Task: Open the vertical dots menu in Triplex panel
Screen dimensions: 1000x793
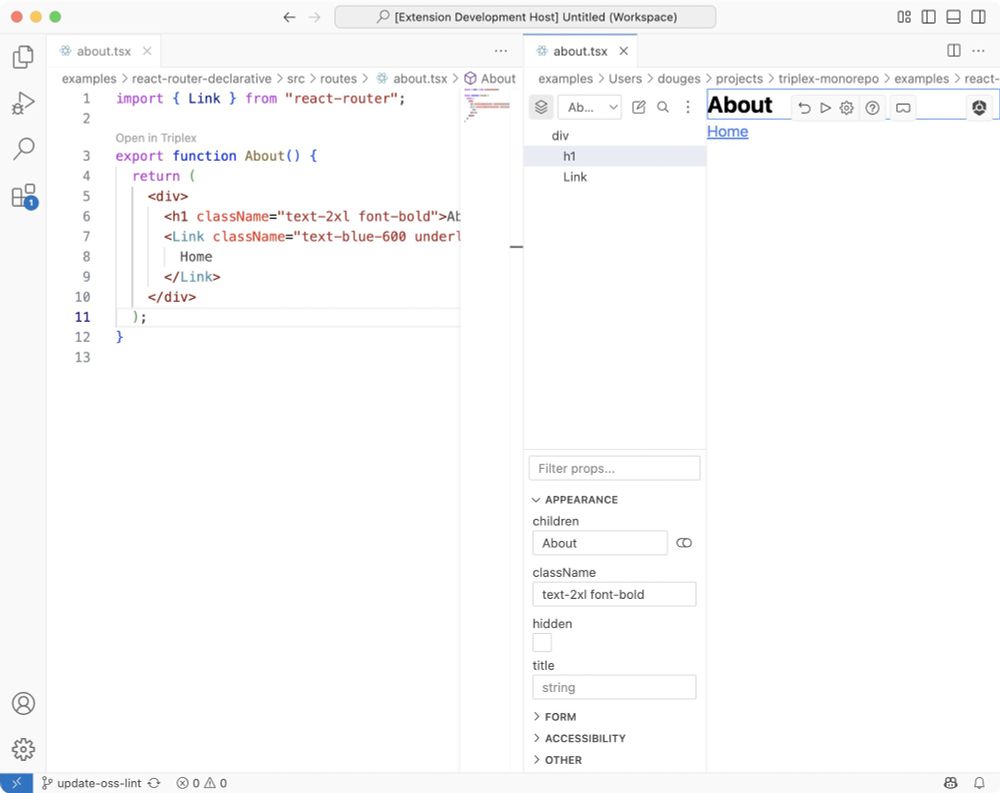Action: [688, 107]
